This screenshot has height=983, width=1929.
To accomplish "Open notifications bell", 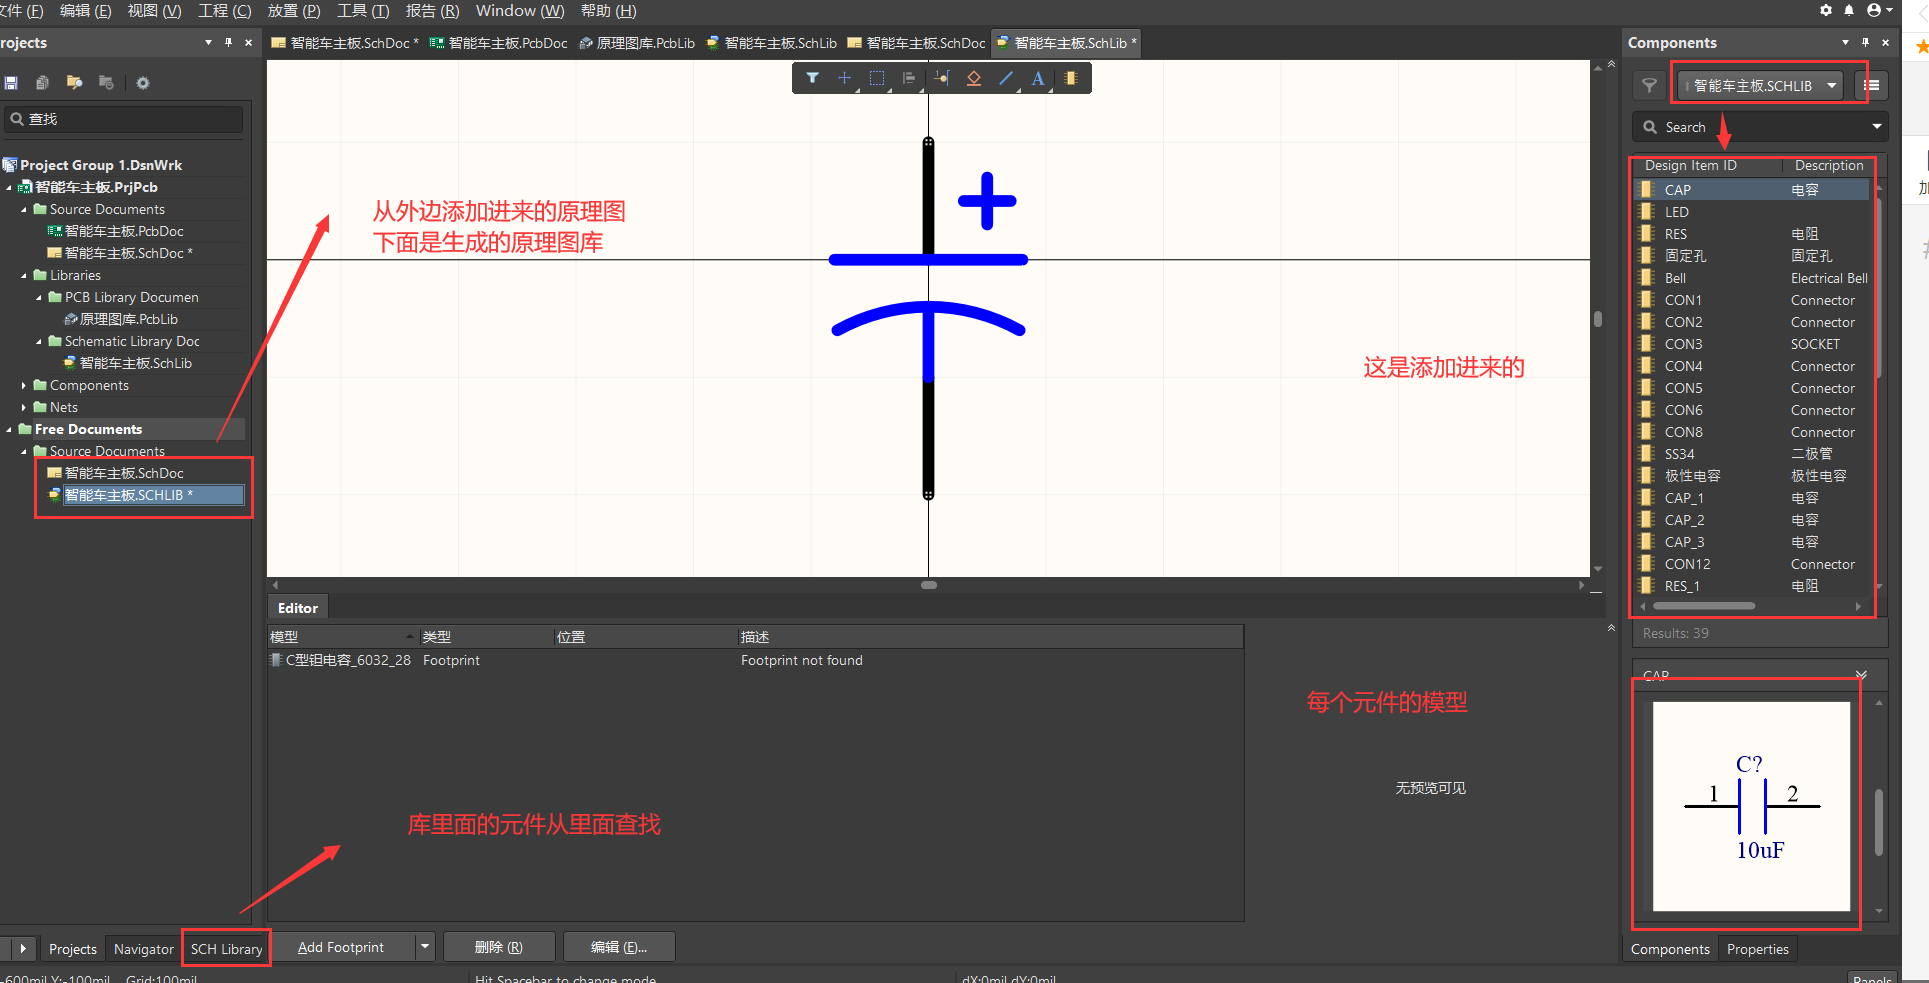I will (1849, 10).
